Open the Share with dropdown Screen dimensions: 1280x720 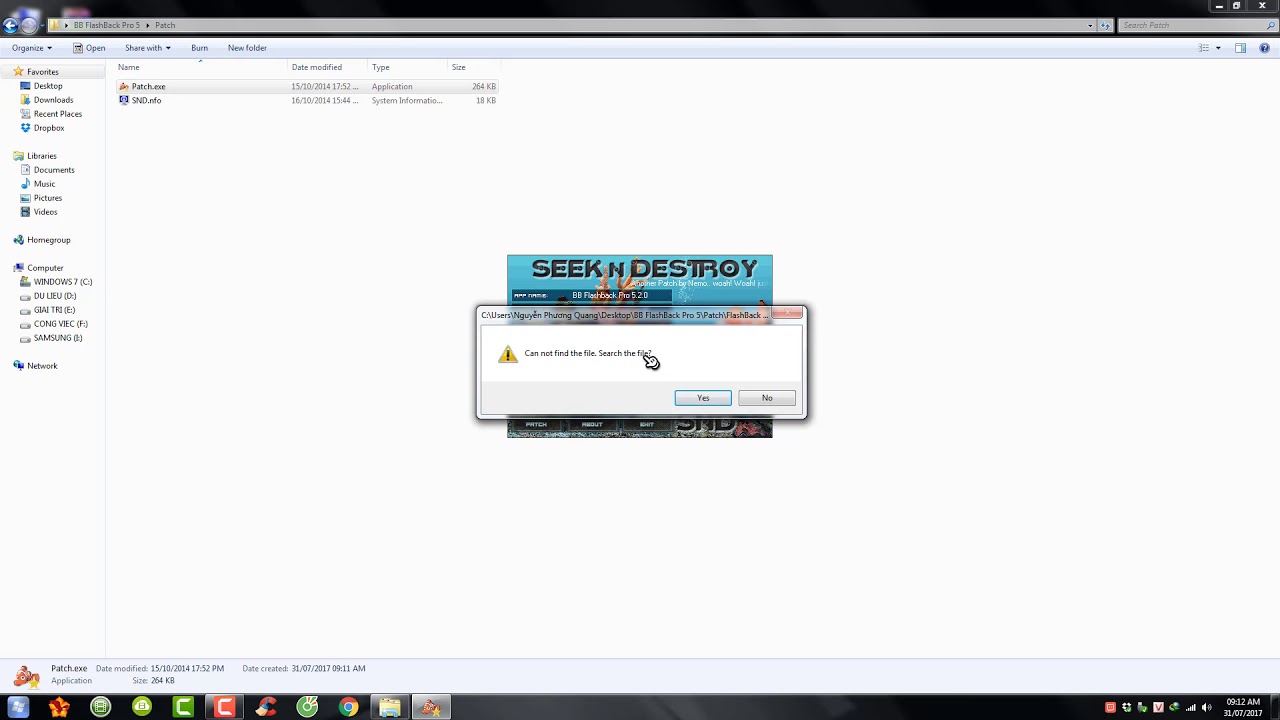click(x=147, y=48)
